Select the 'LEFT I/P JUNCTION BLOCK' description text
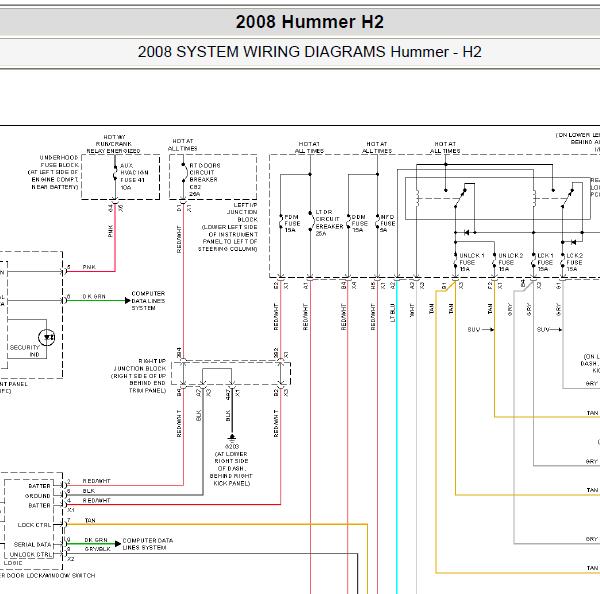 pyautogui.click(x=230, y=227)
